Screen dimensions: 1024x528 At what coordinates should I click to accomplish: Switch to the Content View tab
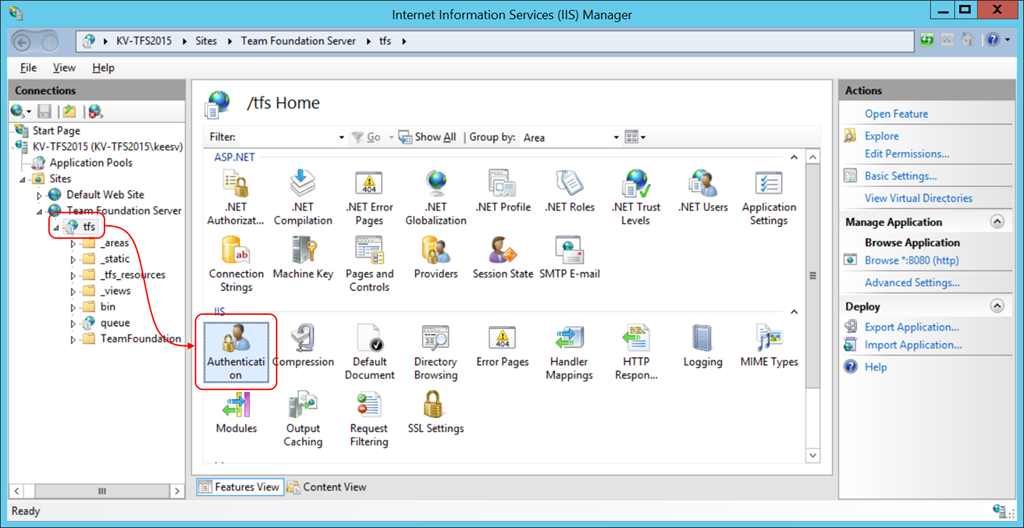327,487
